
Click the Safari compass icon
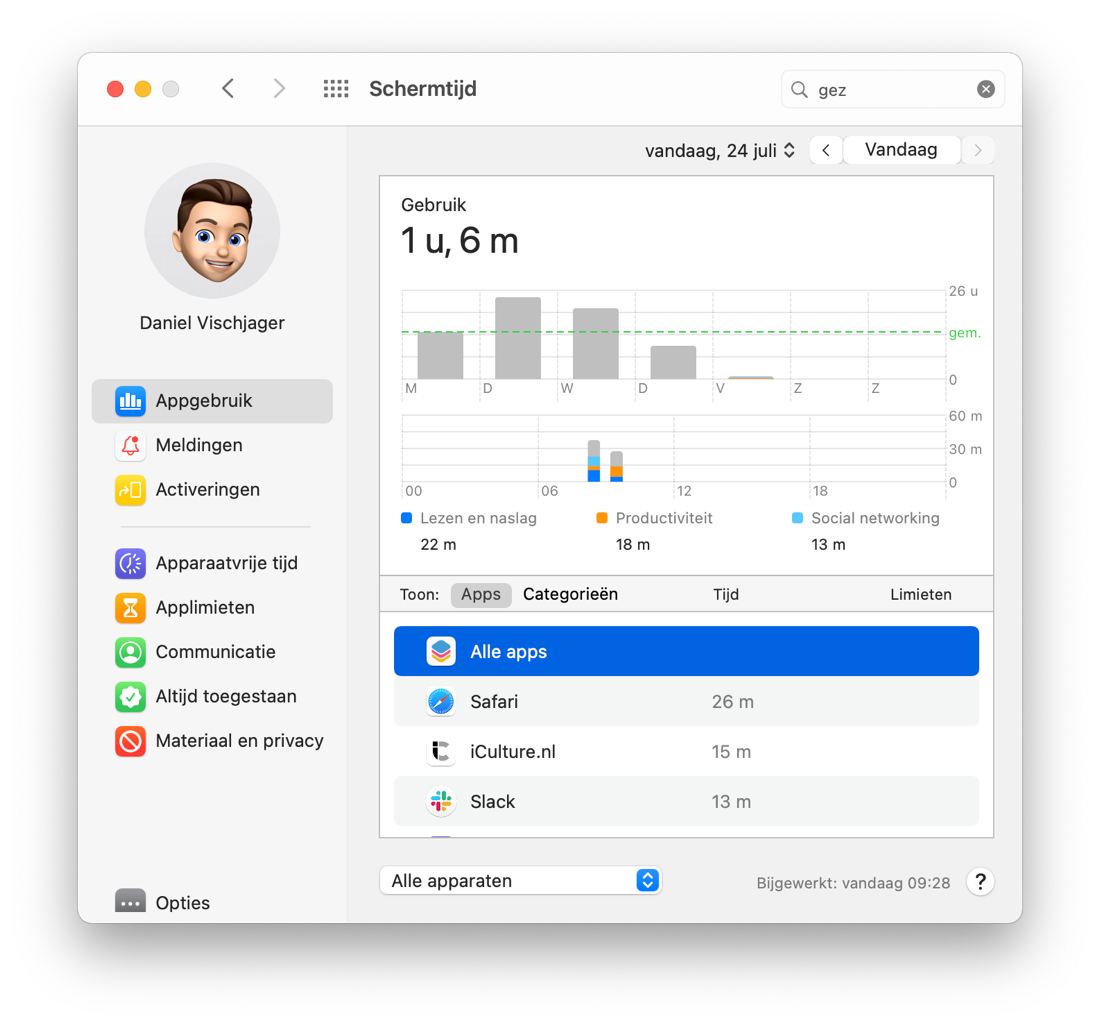pyautogui.click(x=441, y=702)
